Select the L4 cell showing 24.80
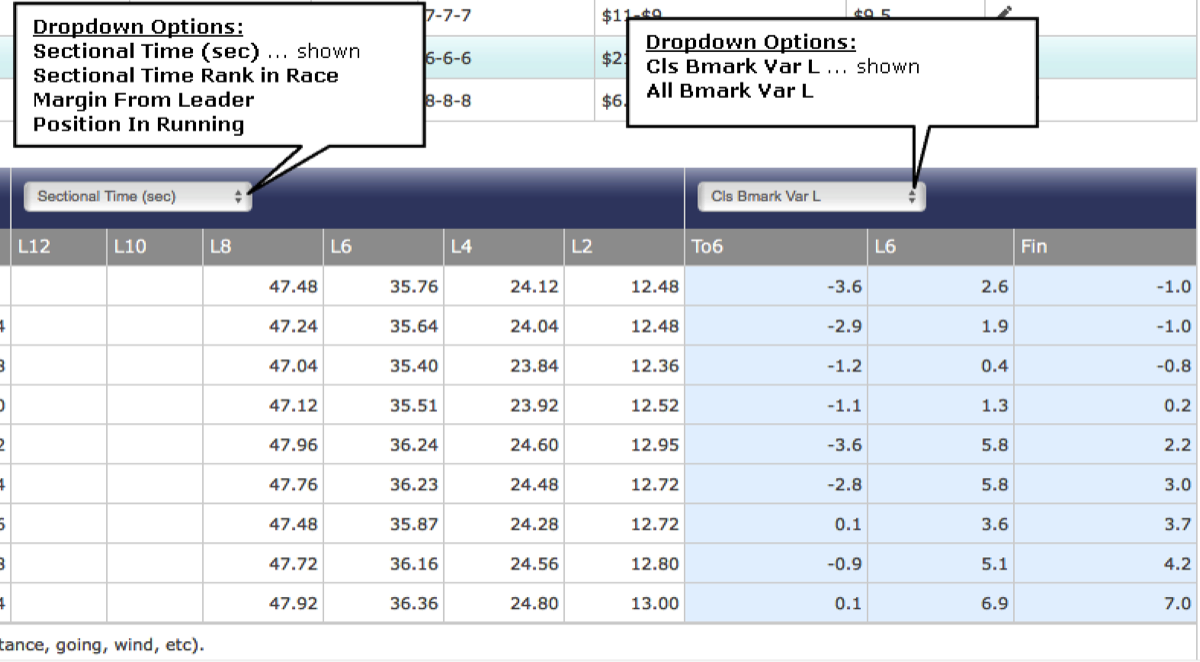The image size is (1200, 662). click(x=503, y=604)
